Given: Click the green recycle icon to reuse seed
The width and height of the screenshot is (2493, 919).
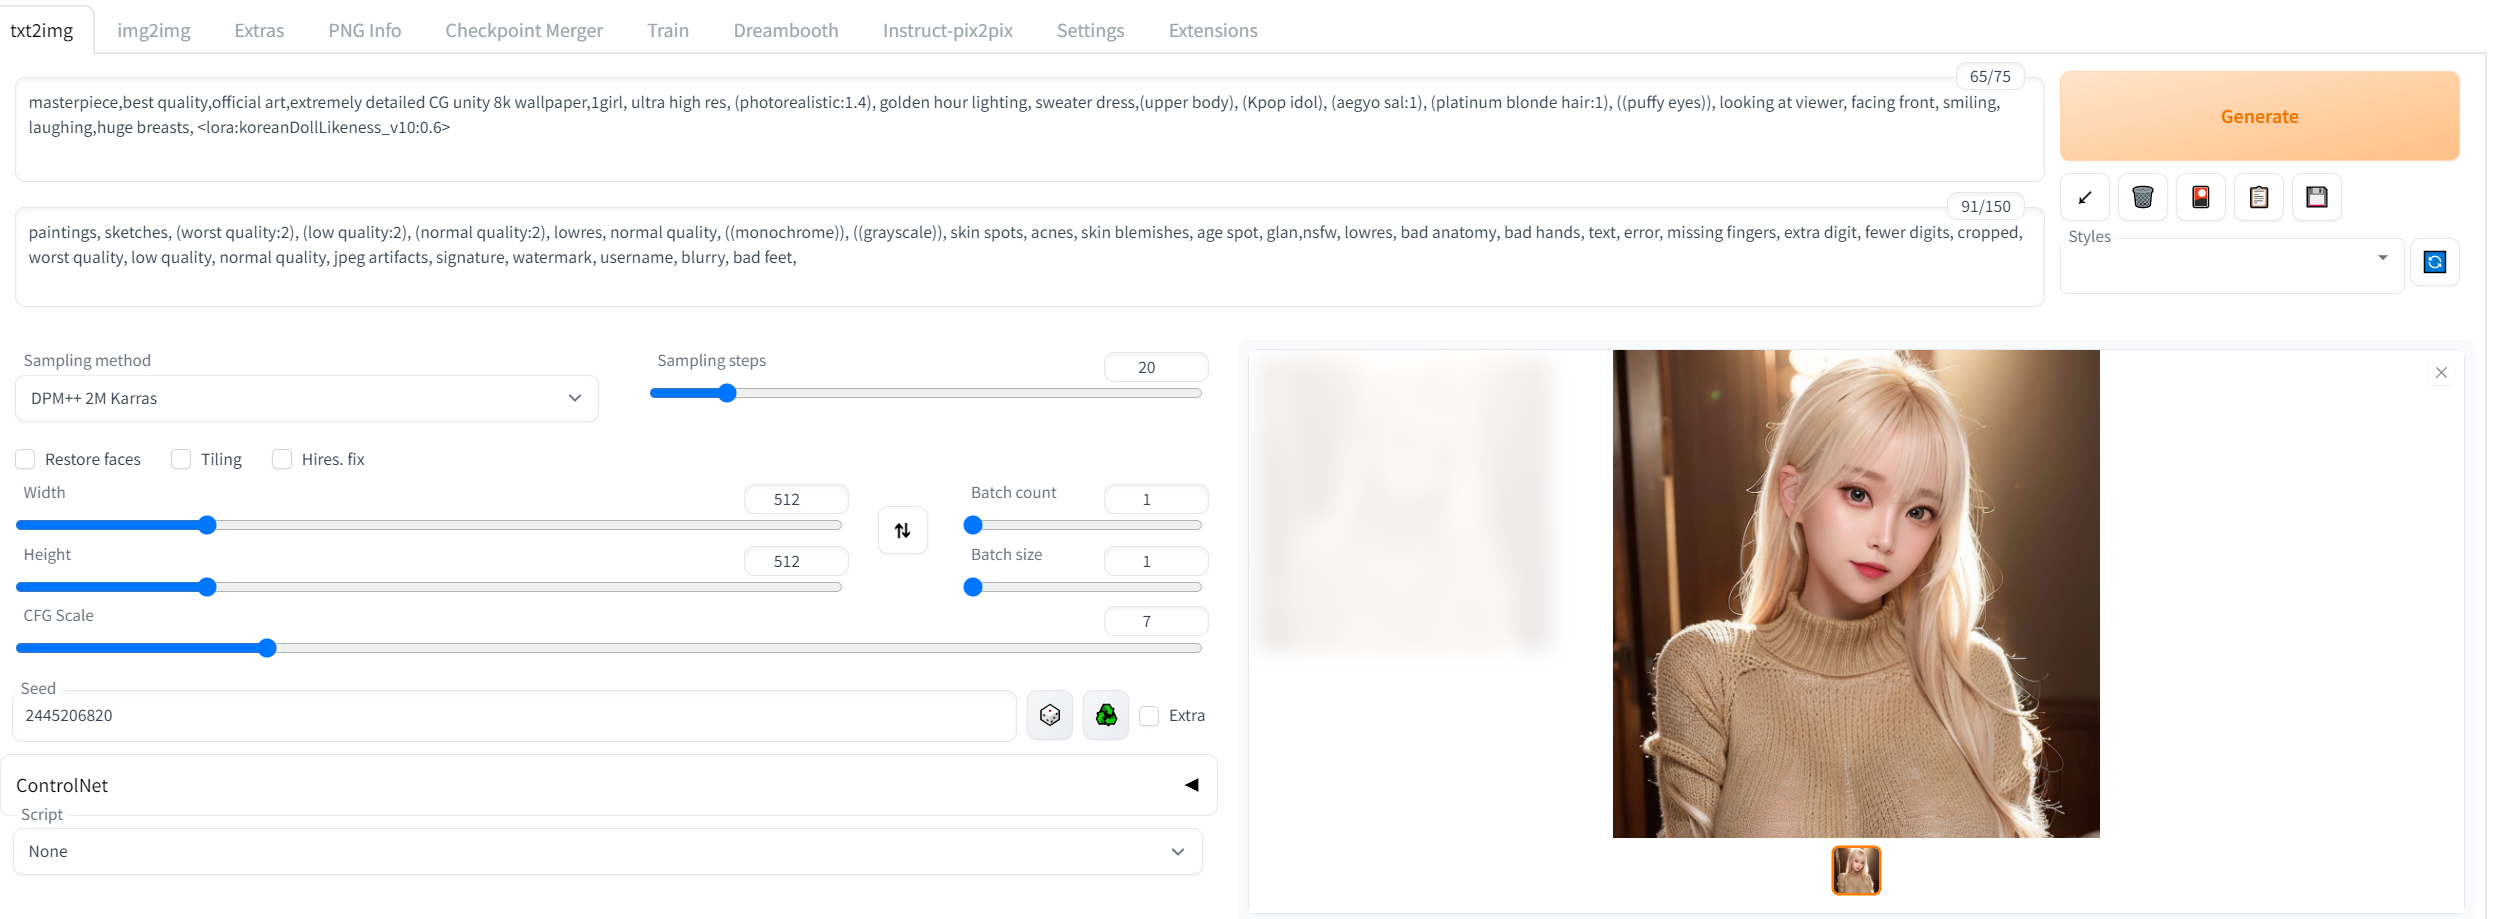Looking at the screenshot, I should click(1106, 715).
